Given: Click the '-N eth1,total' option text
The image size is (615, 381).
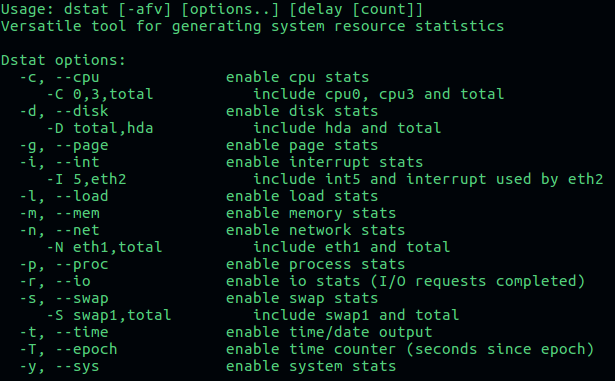Looking at the screenshot, I should (x=104, y=247).
